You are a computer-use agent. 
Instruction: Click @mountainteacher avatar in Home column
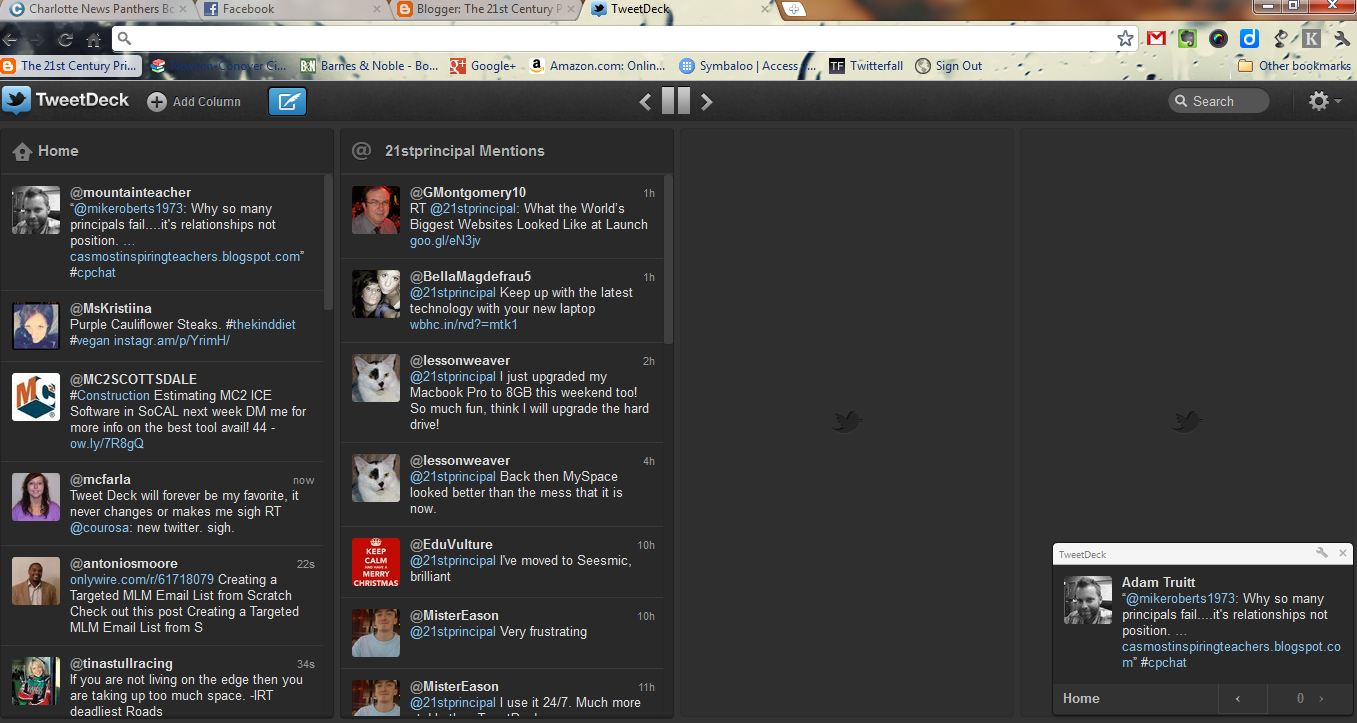coord(36,210)
